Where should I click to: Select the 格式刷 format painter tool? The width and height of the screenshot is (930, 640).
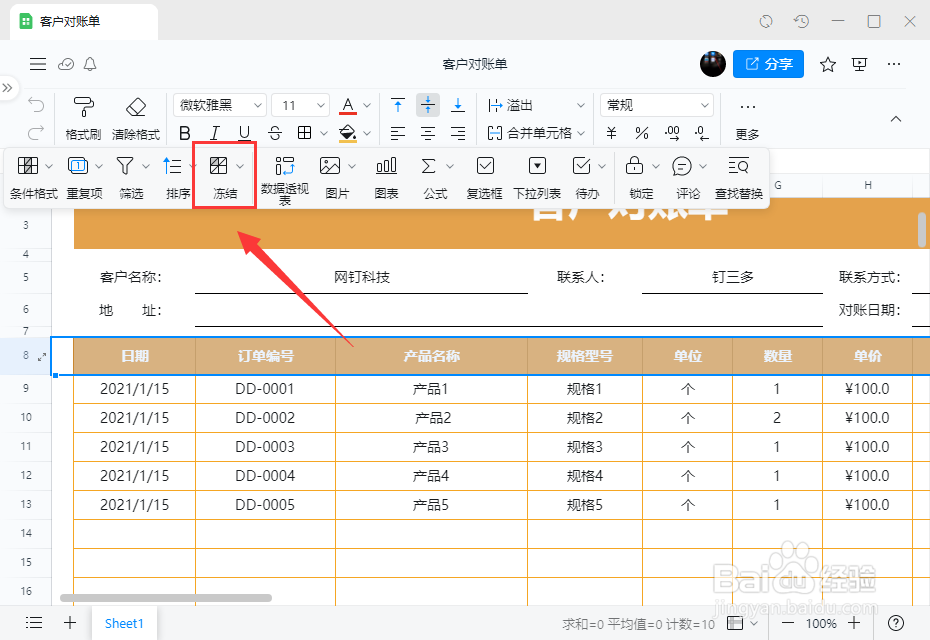(86, 114)
